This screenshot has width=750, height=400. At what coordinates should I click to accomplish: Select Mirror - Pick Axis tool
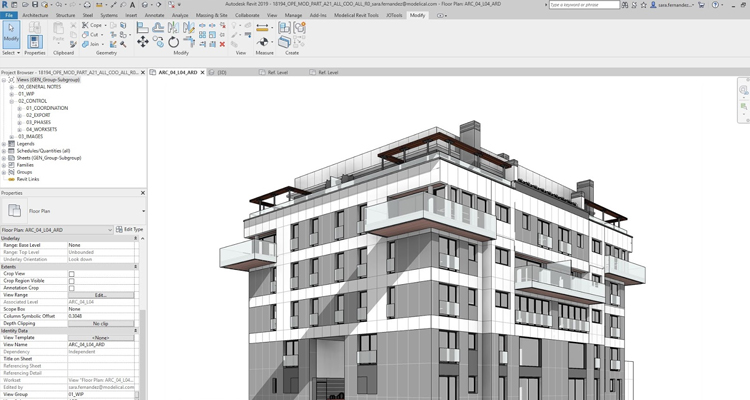(173, 28)
